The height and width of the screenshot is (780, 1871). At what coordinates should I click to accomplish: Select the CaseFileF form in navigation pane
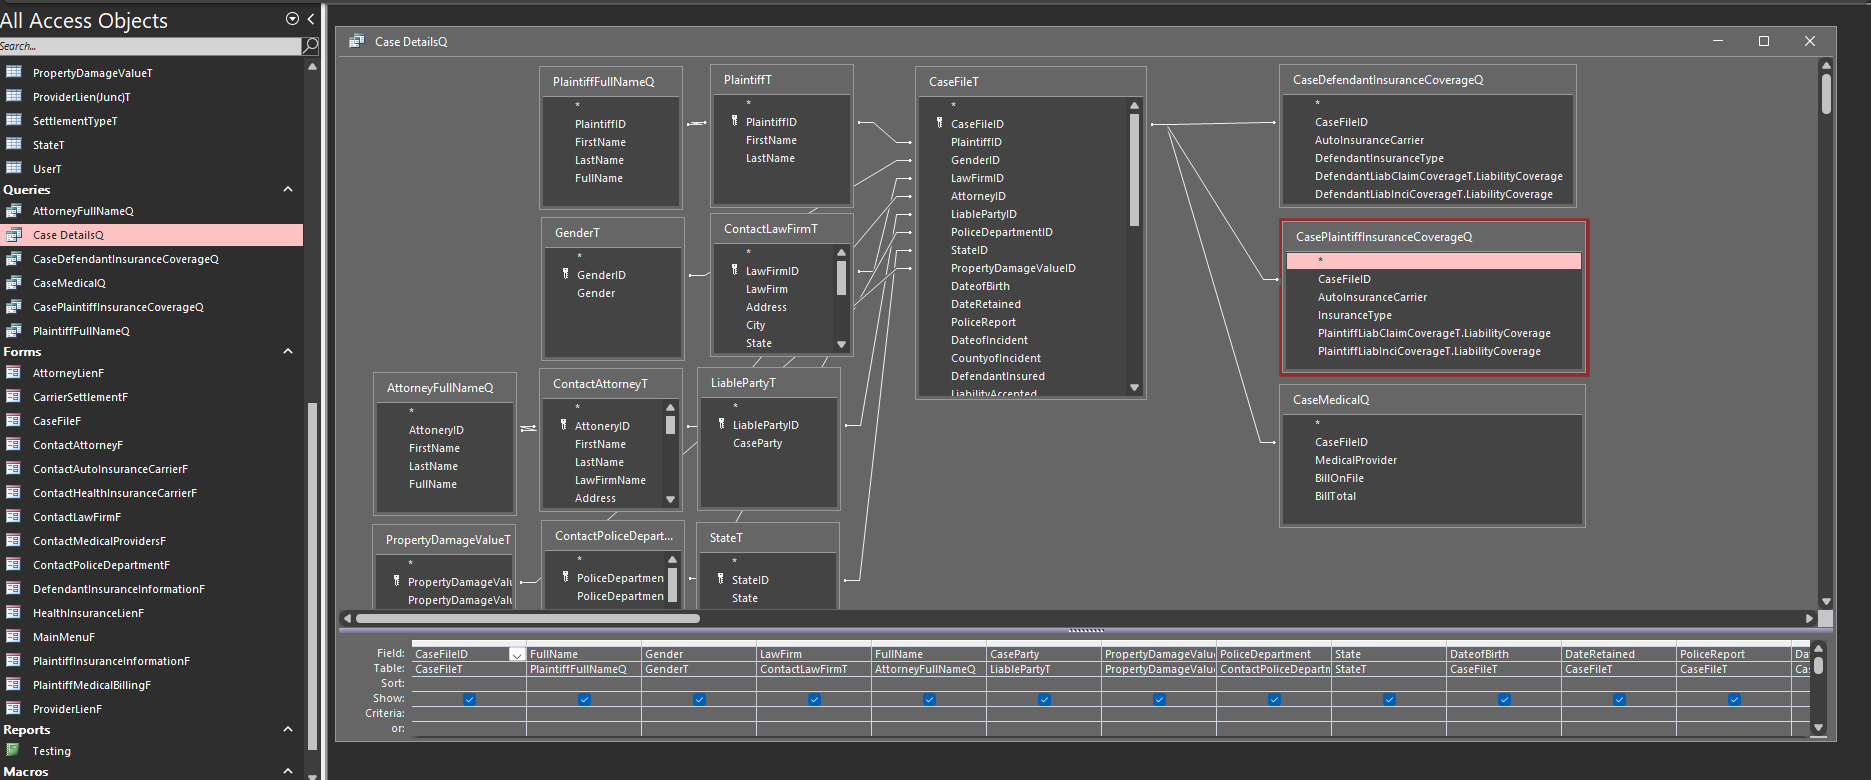pyautogui.click(x=57, y=421)
